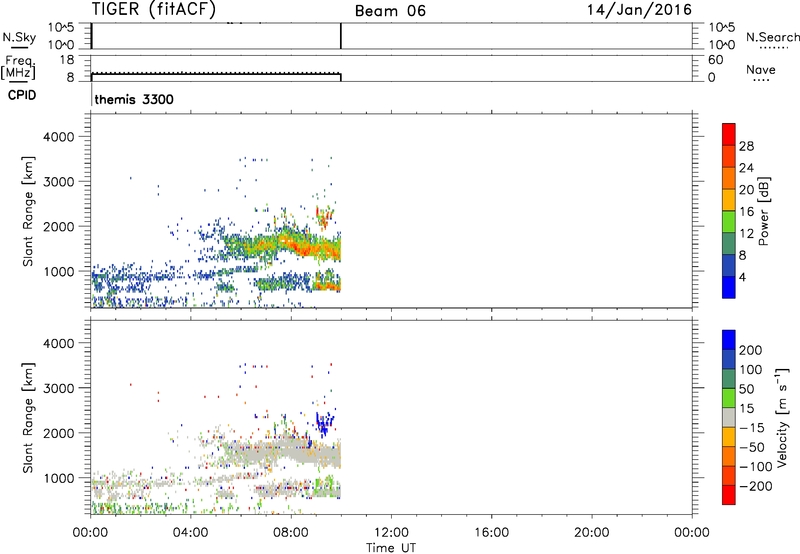Click the 'CPID' row label

click(22, 95)
